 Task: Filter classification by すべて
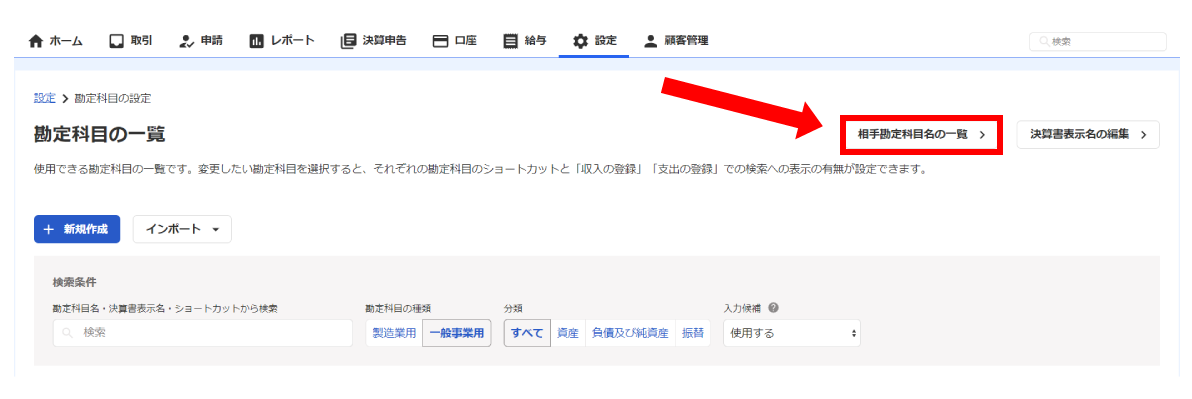coord(528,333)
